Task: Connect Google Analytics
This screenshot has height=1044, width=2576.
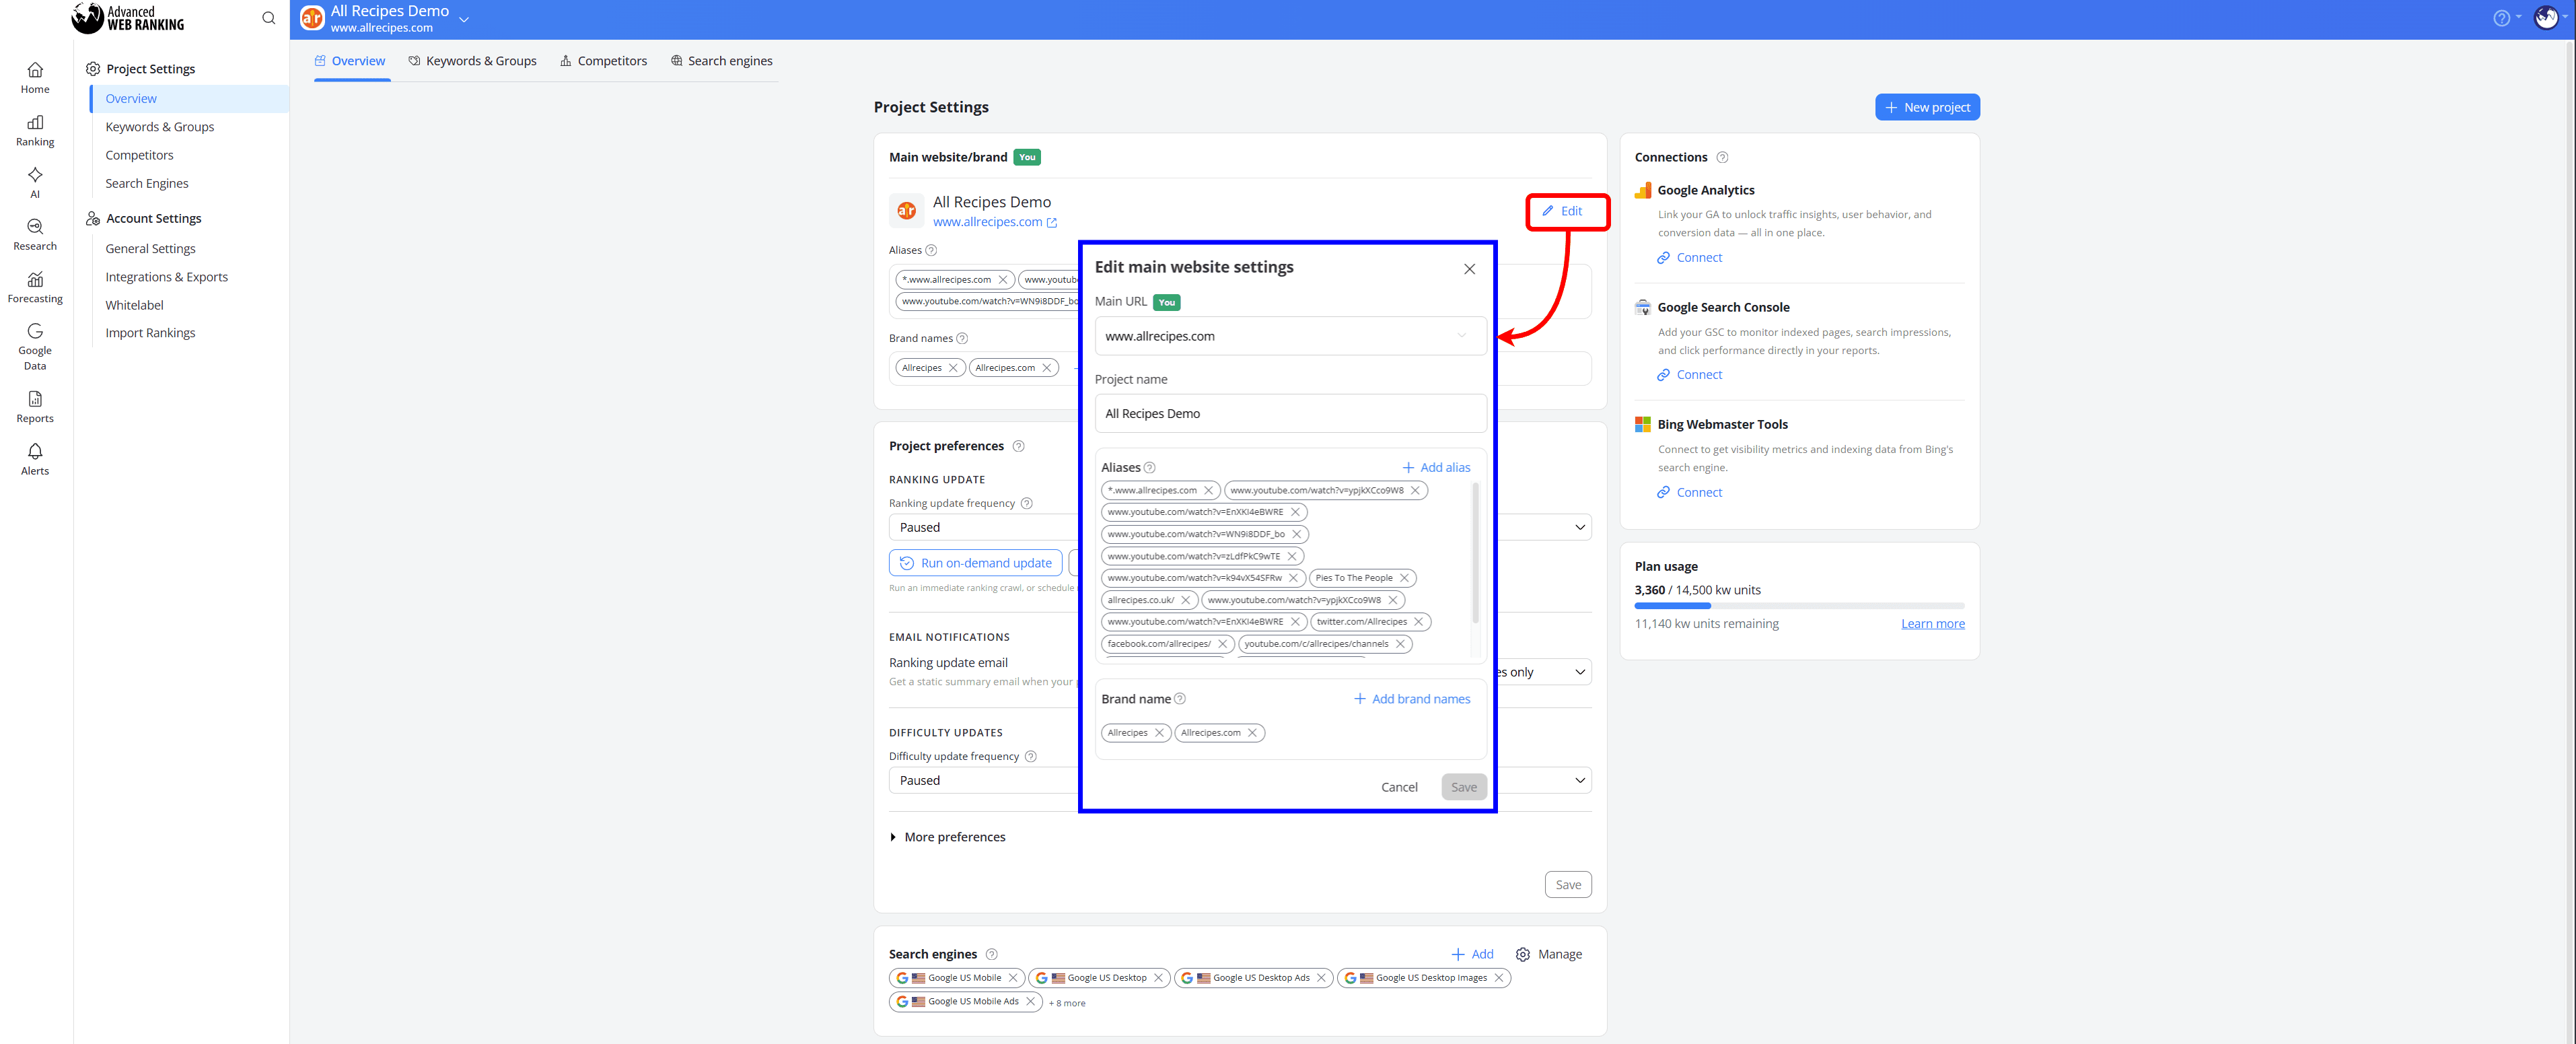Action: (1689, 258)
